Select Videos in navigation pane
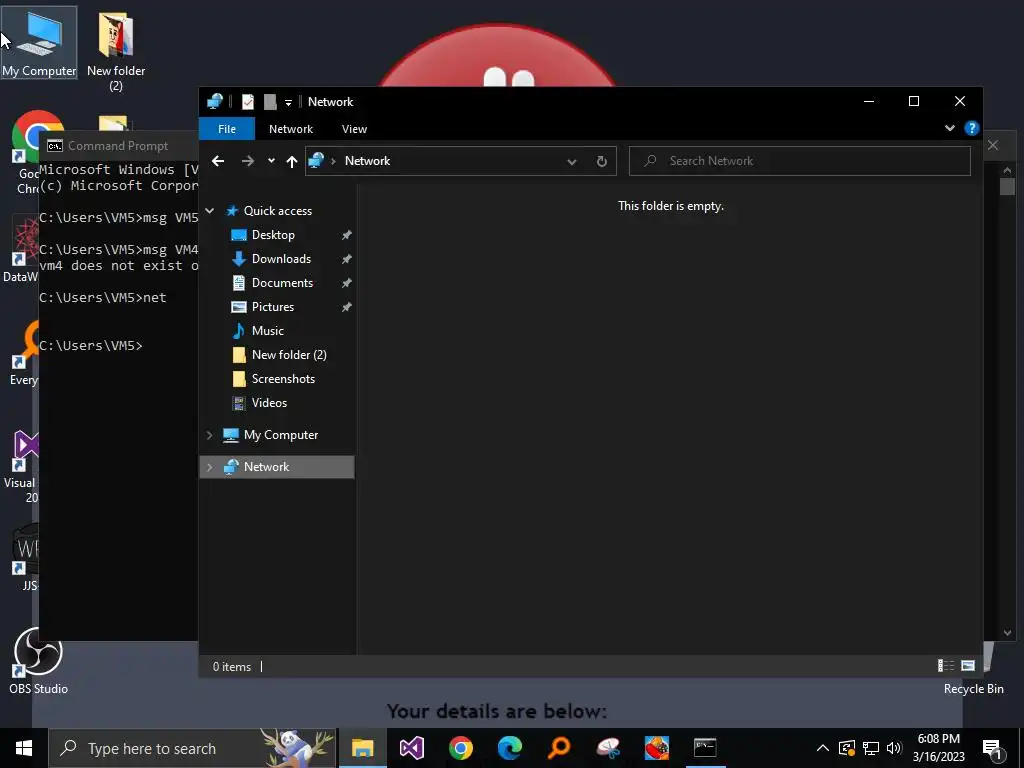1024x768 pixels. coord(269,403)
